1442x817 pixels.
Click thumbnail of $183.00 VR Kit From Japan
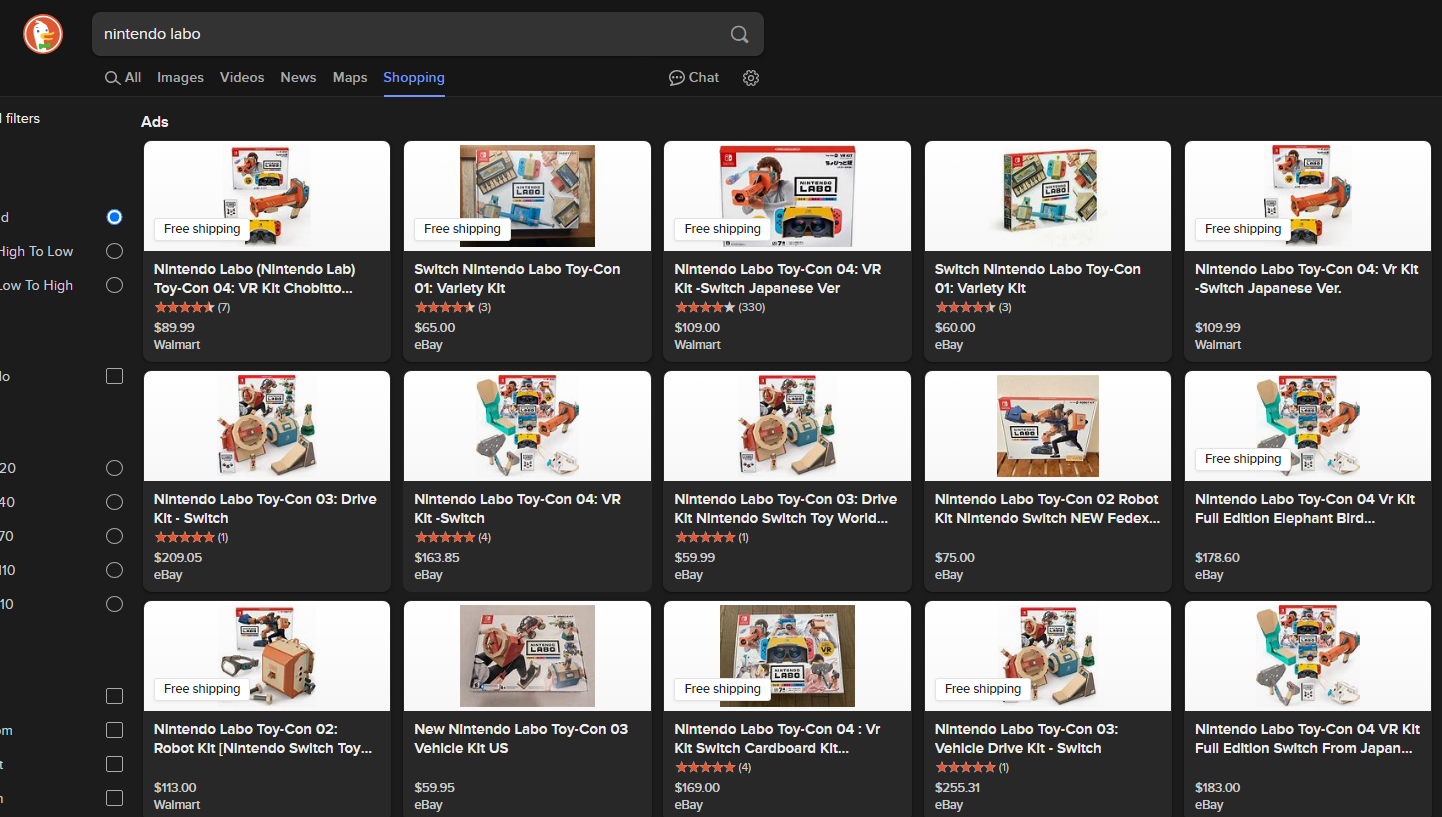pos(1308,656)
